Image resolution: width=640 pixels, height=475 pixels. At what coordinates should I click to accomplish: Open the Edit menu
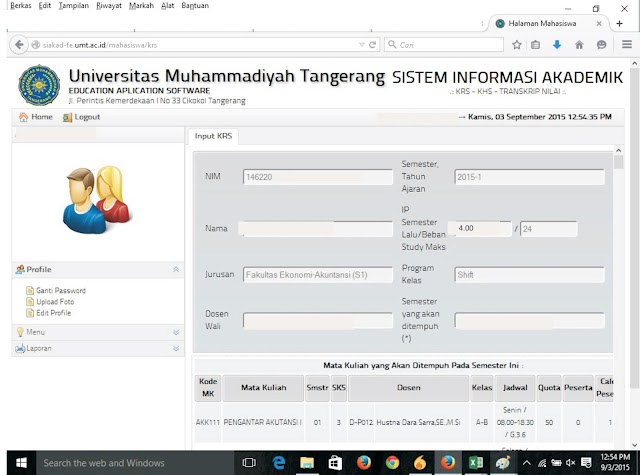pos(44,5)
